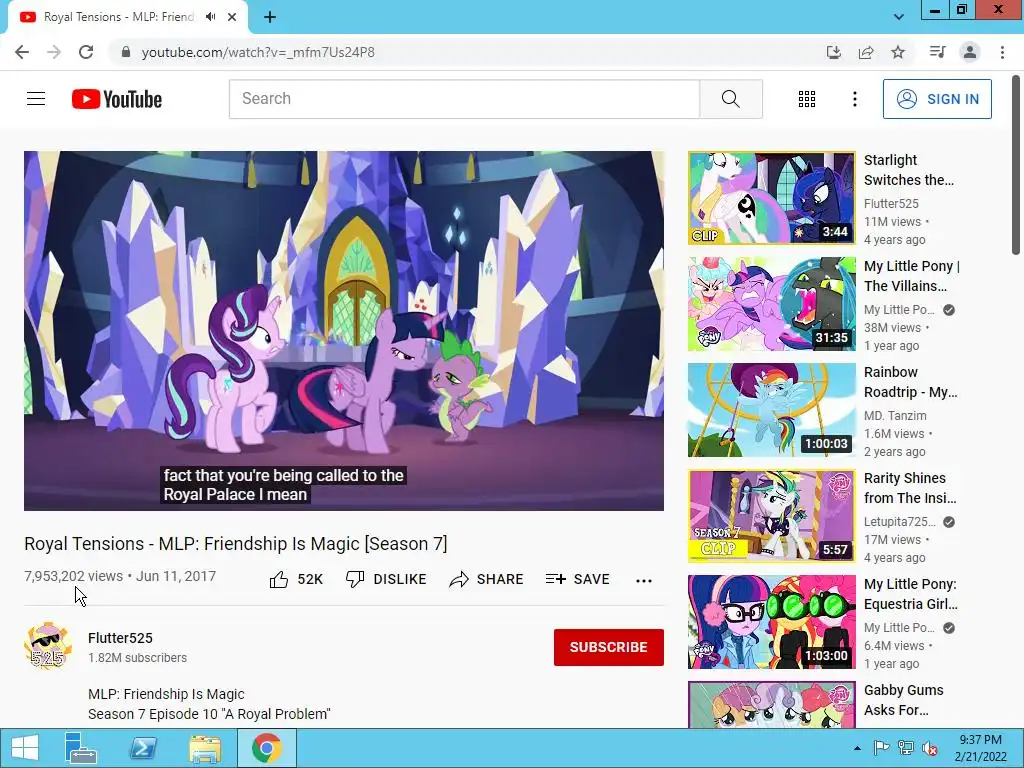View site information lock icon
1024x768 pixels.
126,52
